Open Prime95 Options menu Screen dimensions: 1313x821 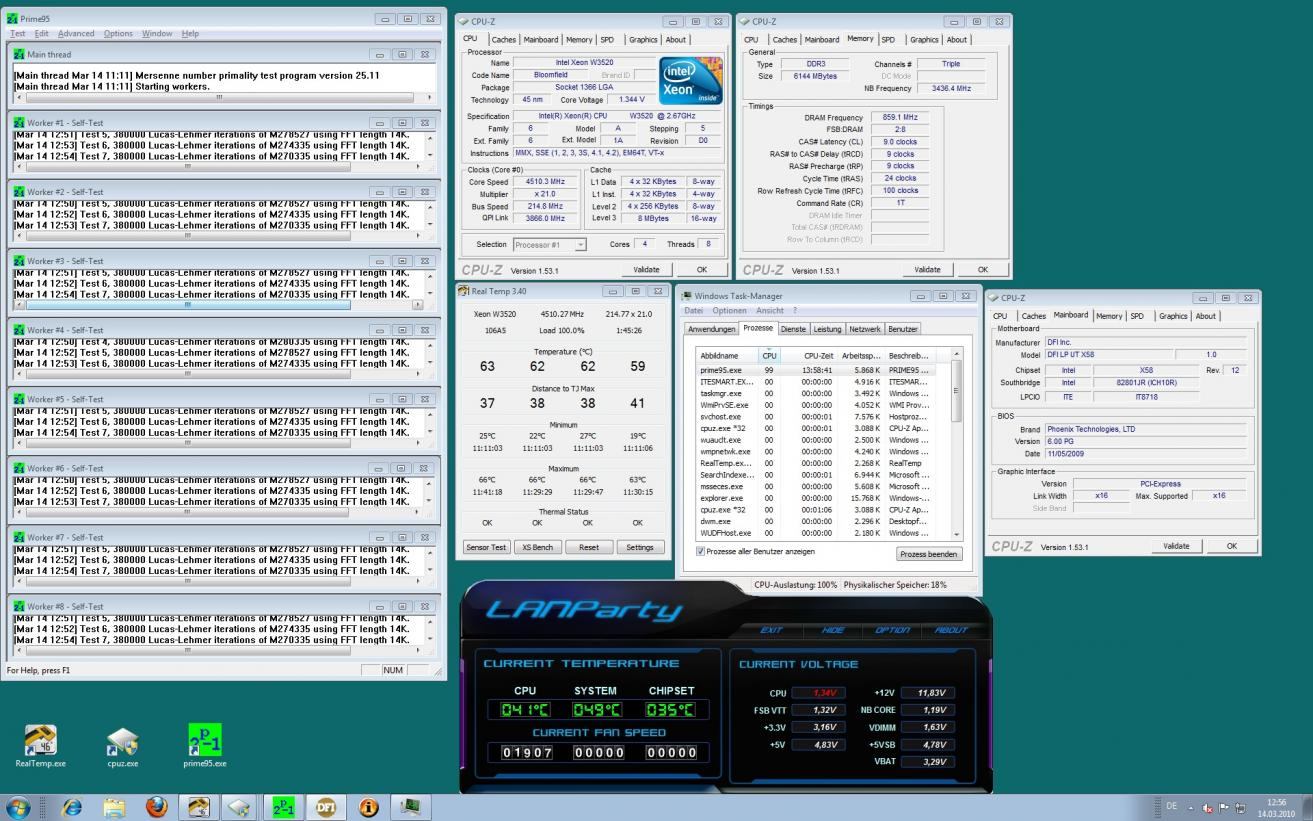[118, 34]
